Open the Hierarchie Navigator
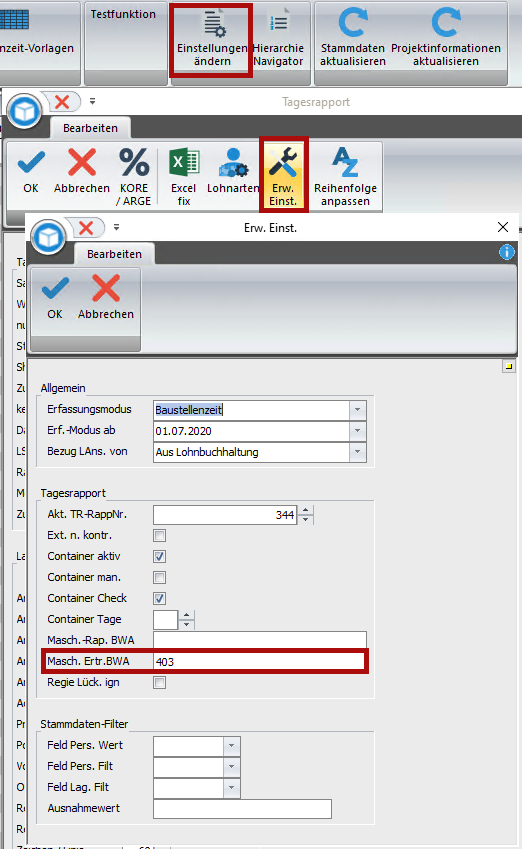The image size is (522, 849). [x=278, y=39]
